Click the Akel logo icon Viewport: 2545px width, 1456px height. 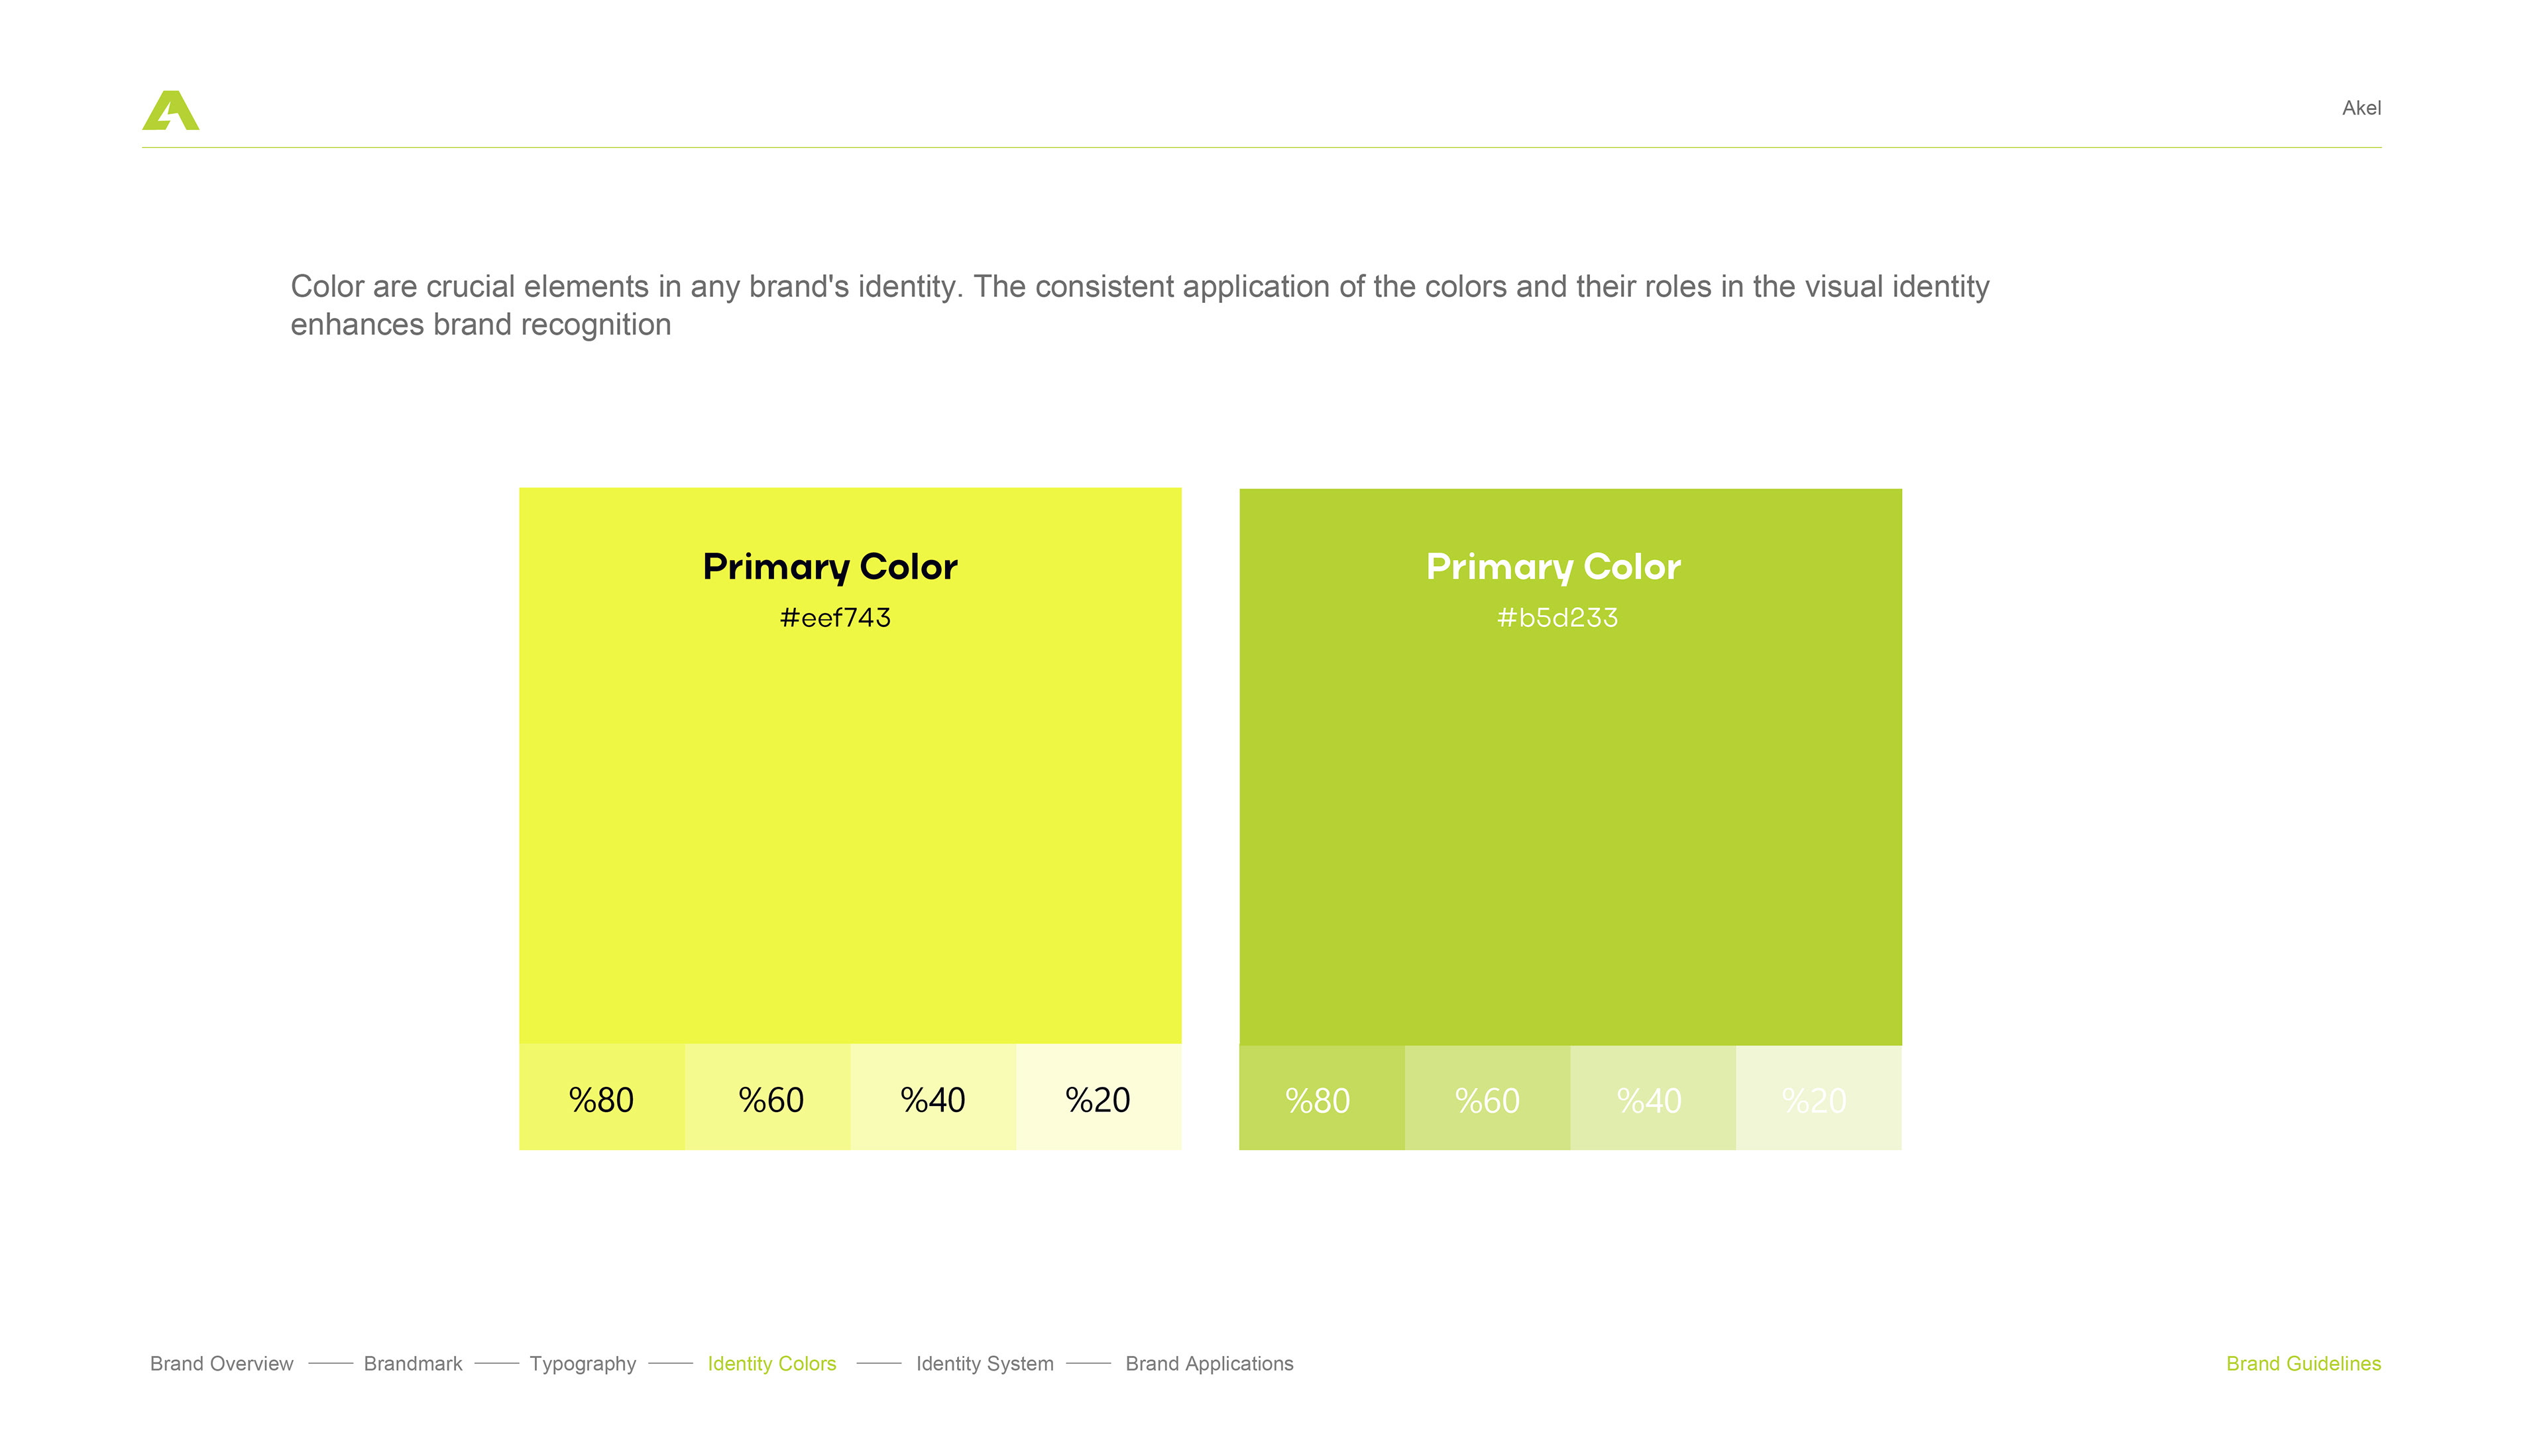click(x=171, y=110)
